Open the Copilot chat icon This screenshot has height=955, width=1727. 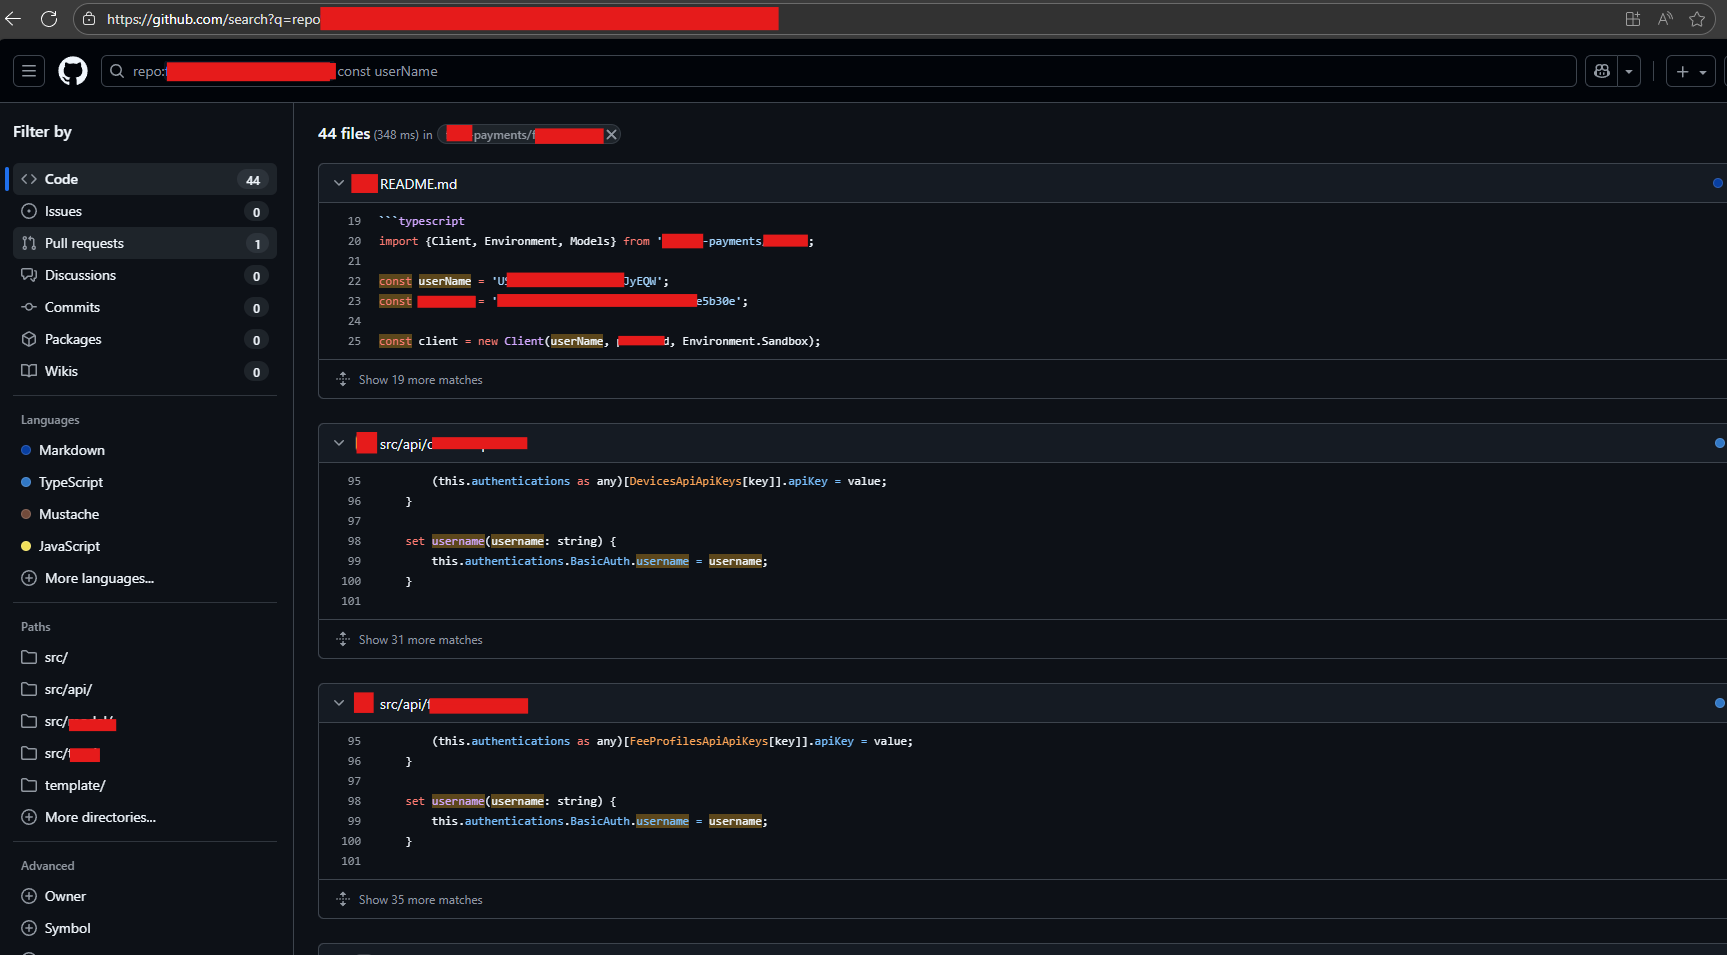[1602, 71]
